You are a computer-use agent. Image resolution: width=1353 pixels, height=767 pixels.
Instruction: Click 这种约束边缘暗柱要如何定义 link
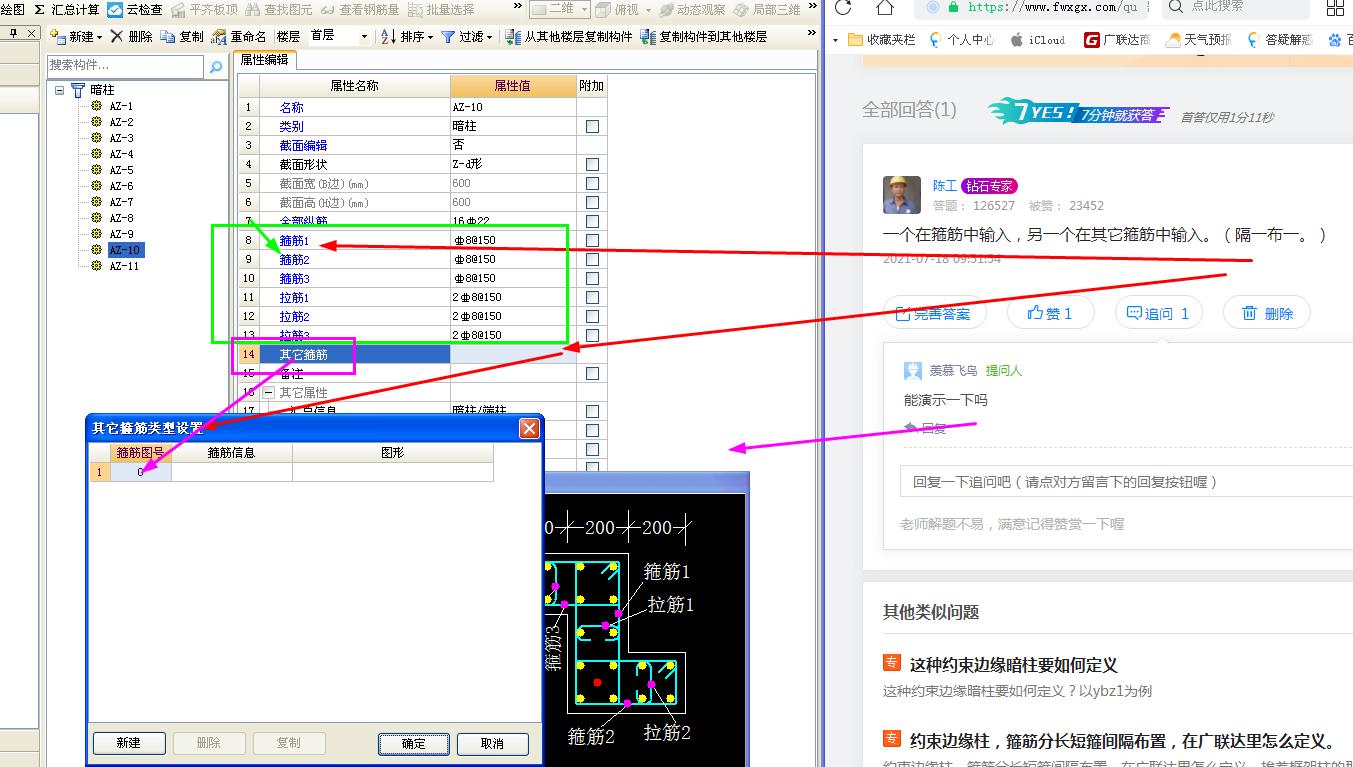(1013, 664)
